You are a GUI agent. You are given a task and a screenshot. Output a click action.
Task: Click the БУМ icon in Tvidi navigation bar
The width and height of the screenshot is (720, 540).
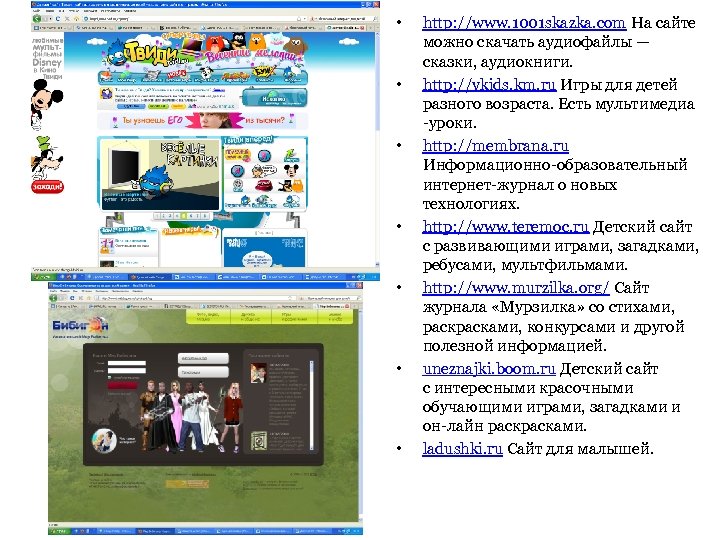pos(264,73)
